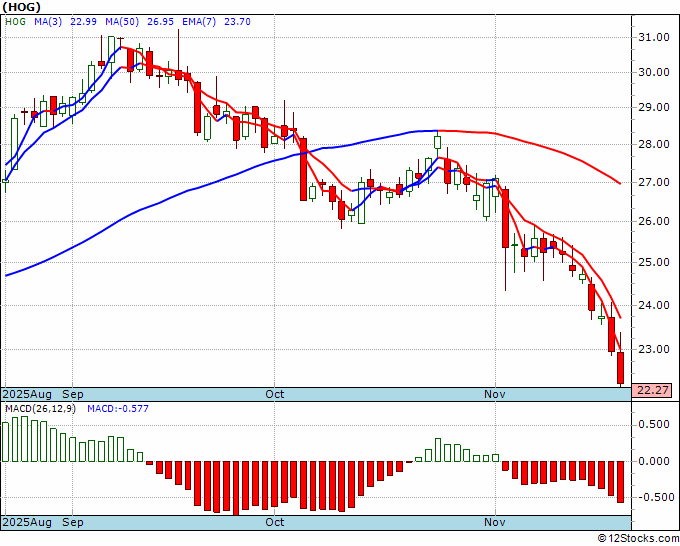Viewport: 680px width, 546px height.
Task: Click the 26.00 price axis label
Action: (x=654, y=221)
